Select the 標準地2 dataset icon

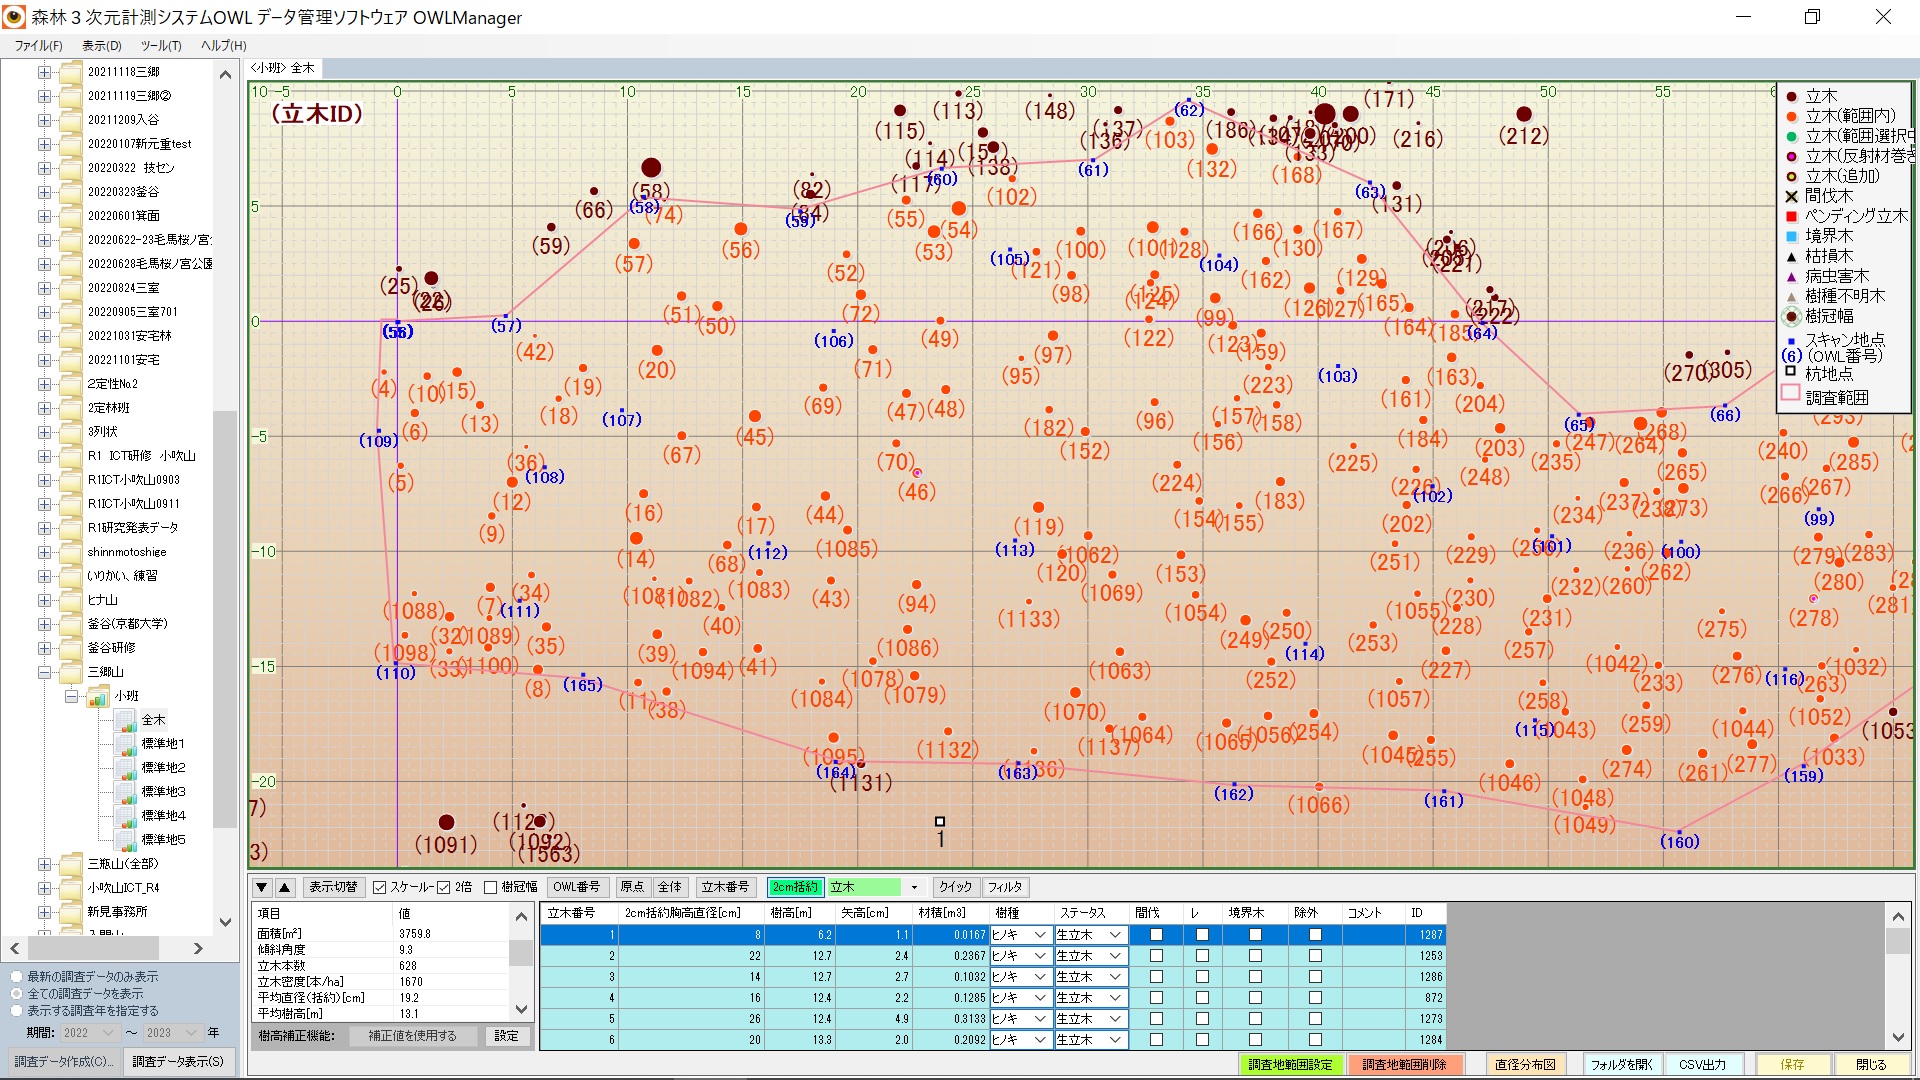pos(126,768)
